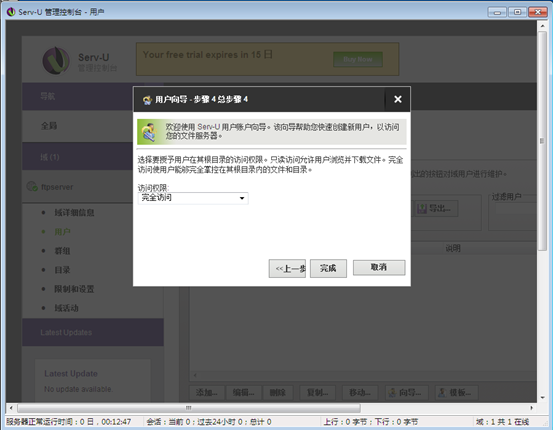
Task: Click the scroll down arrow on right scrollbar
Action: [x=542, y=397]
